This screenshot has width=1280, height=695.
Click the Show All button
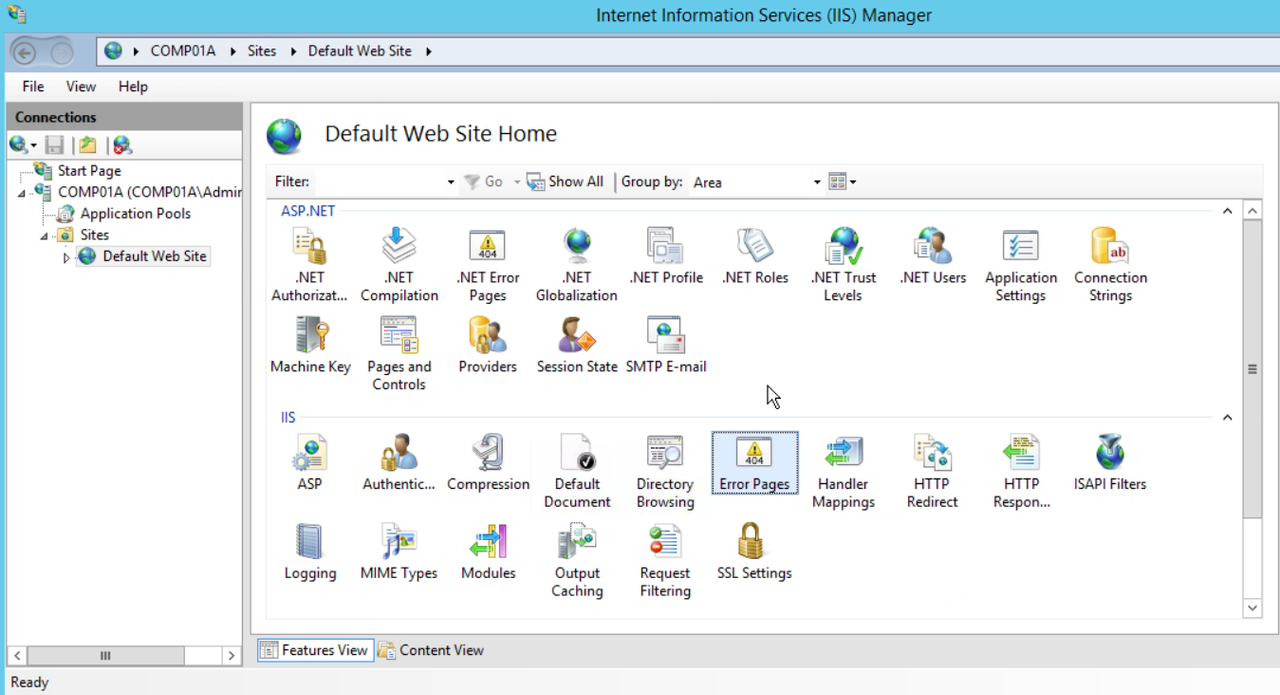point(565,182)
